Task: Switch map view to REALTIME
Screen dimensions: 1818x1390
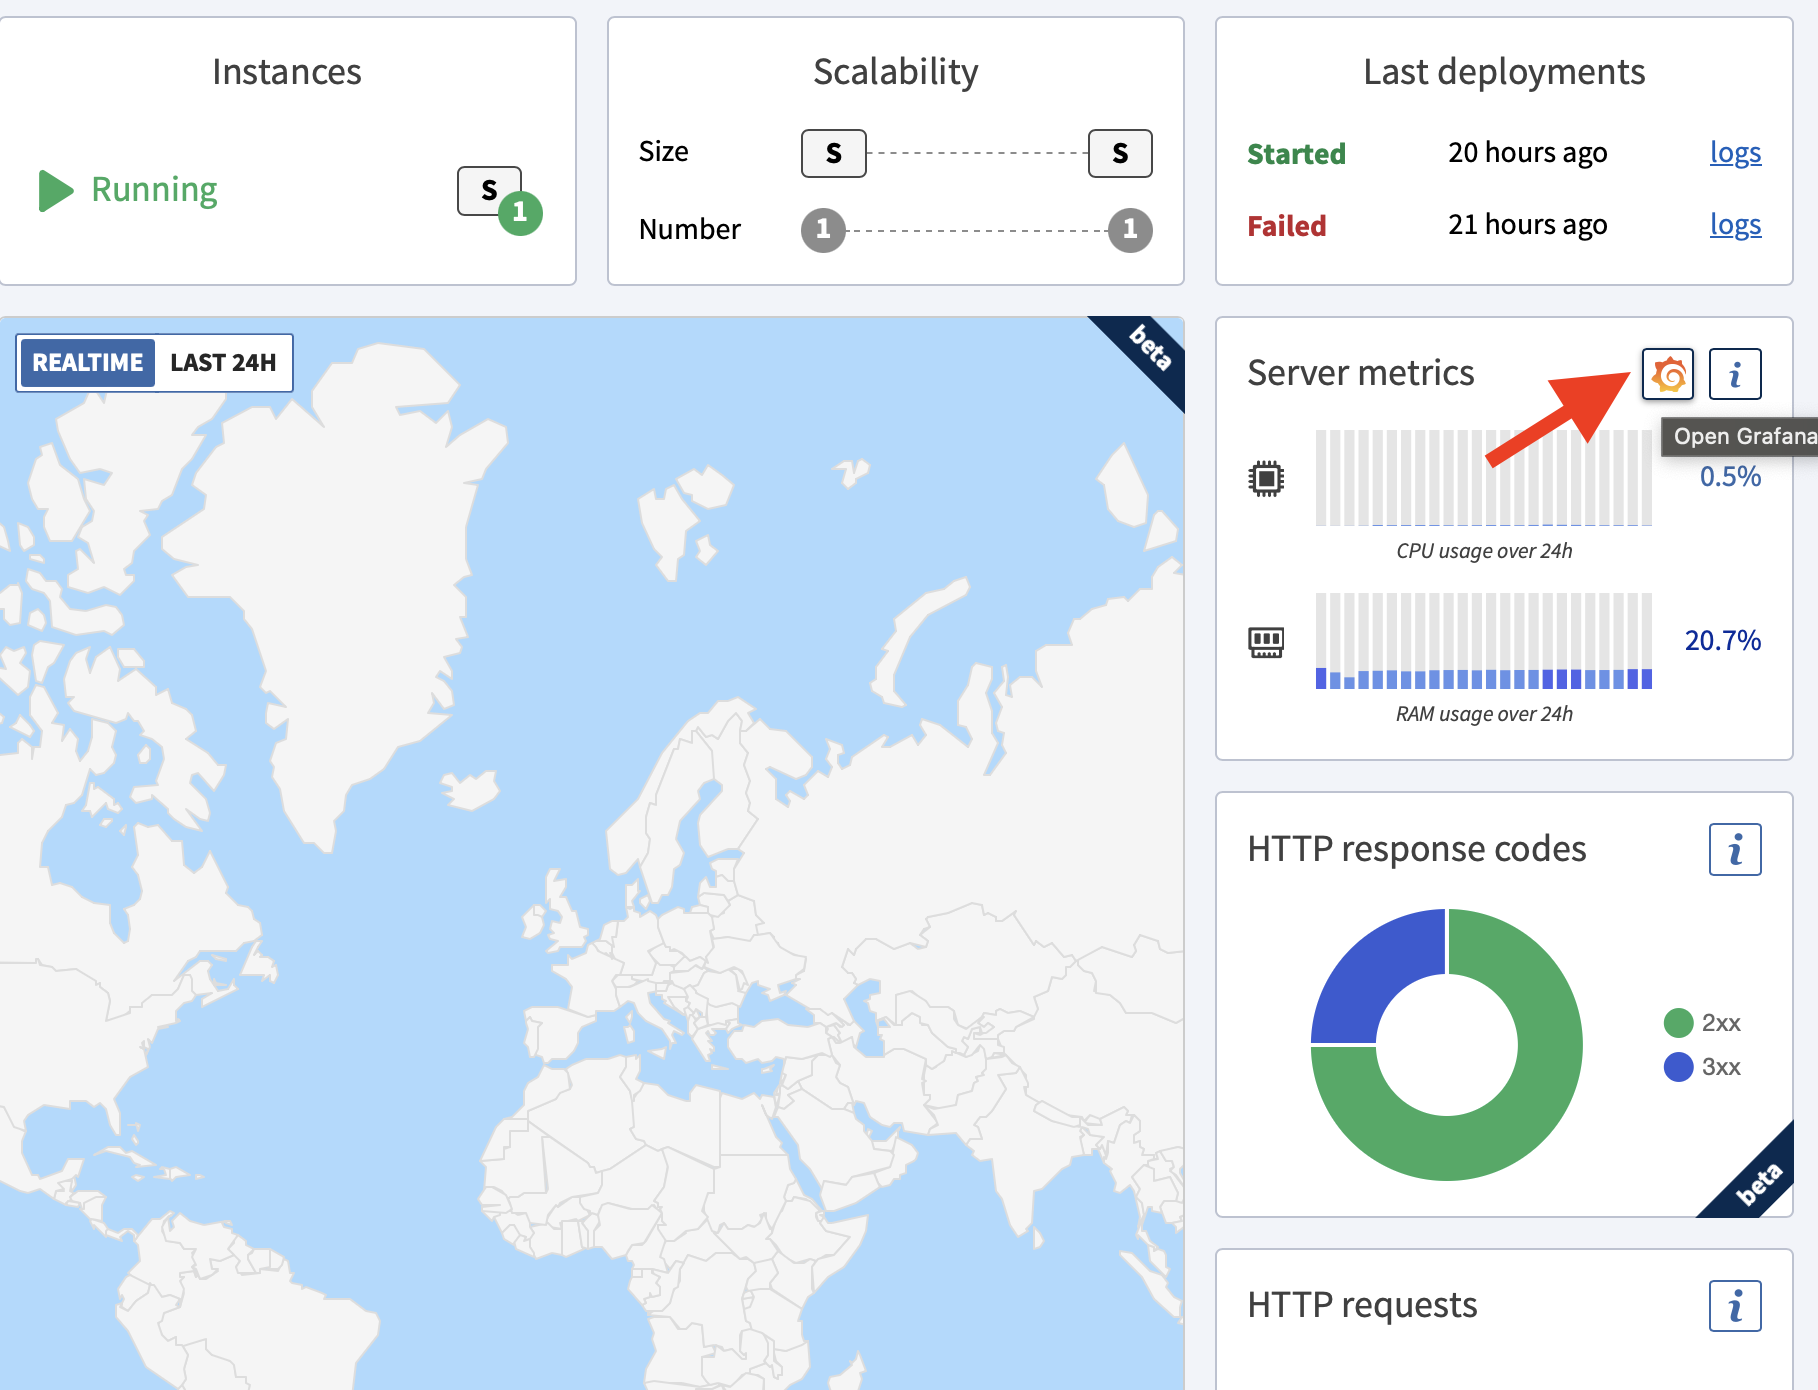Action: point(86,363)
